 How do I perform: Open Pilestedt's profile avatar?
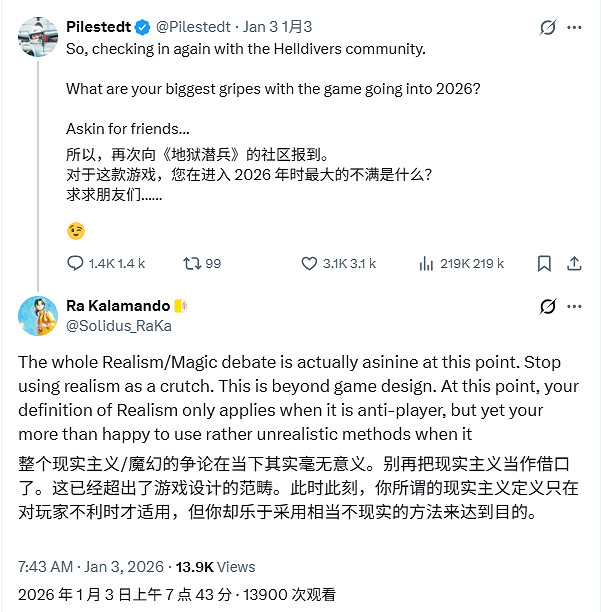[38, 36]
